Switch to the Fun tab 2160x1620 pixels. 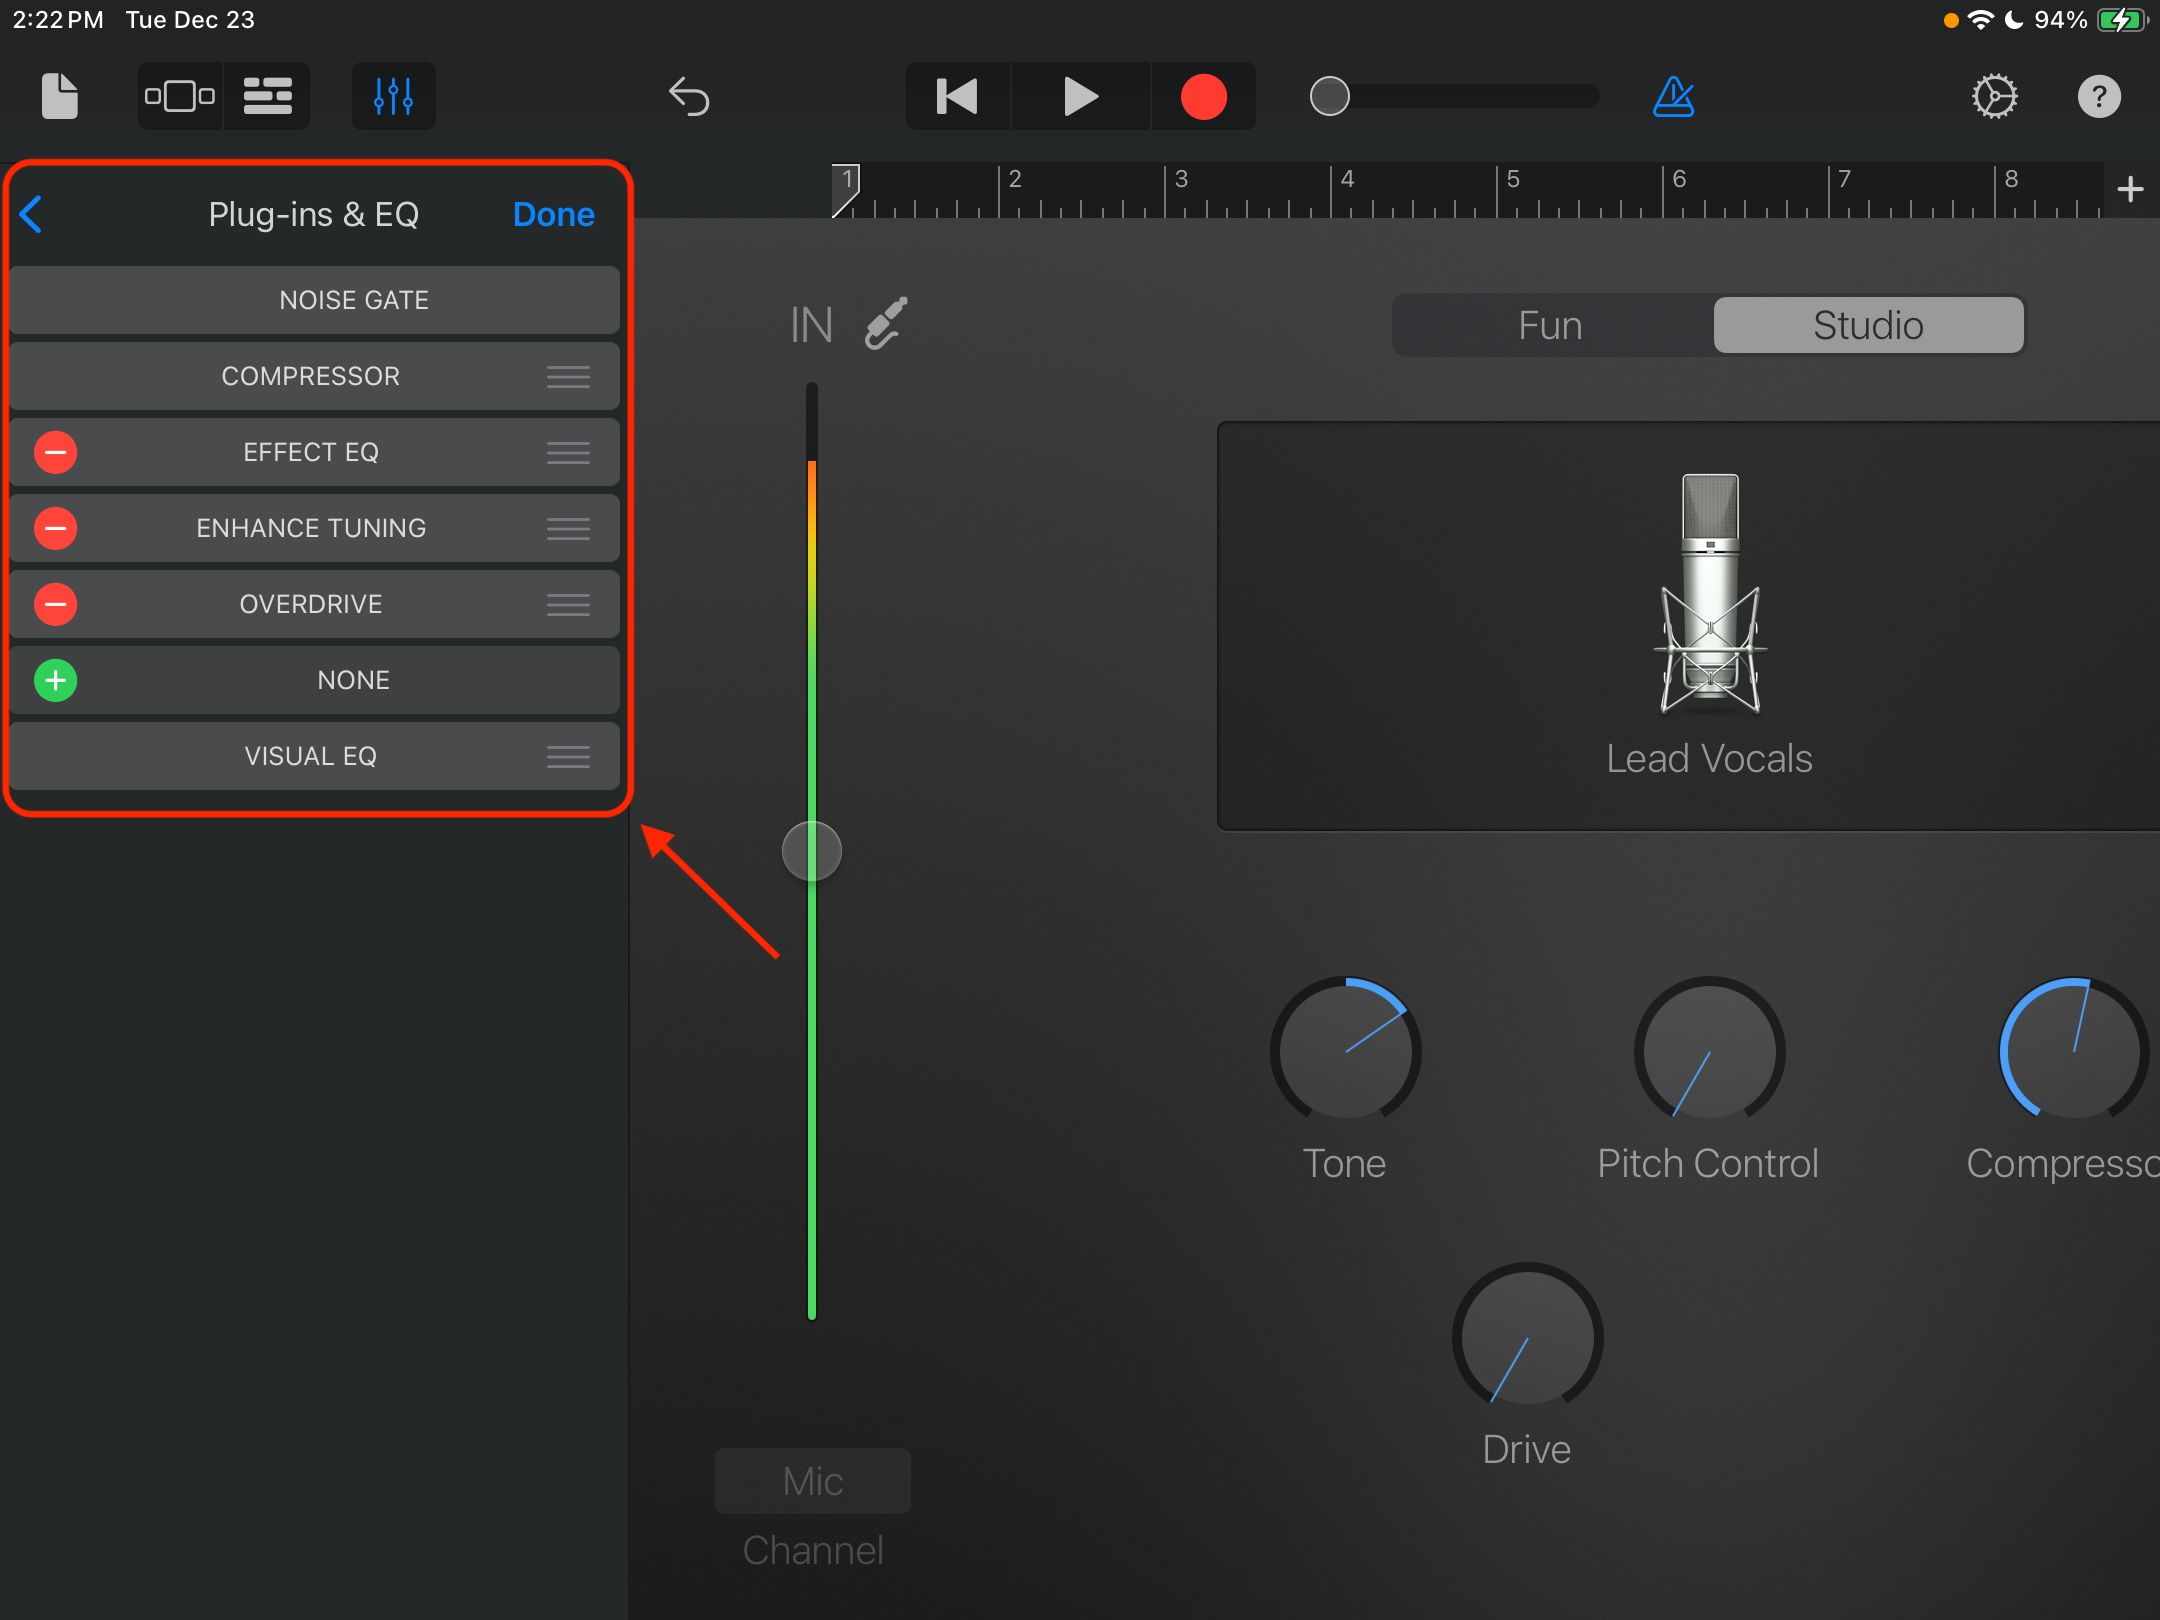click(x=1550, y=325)
